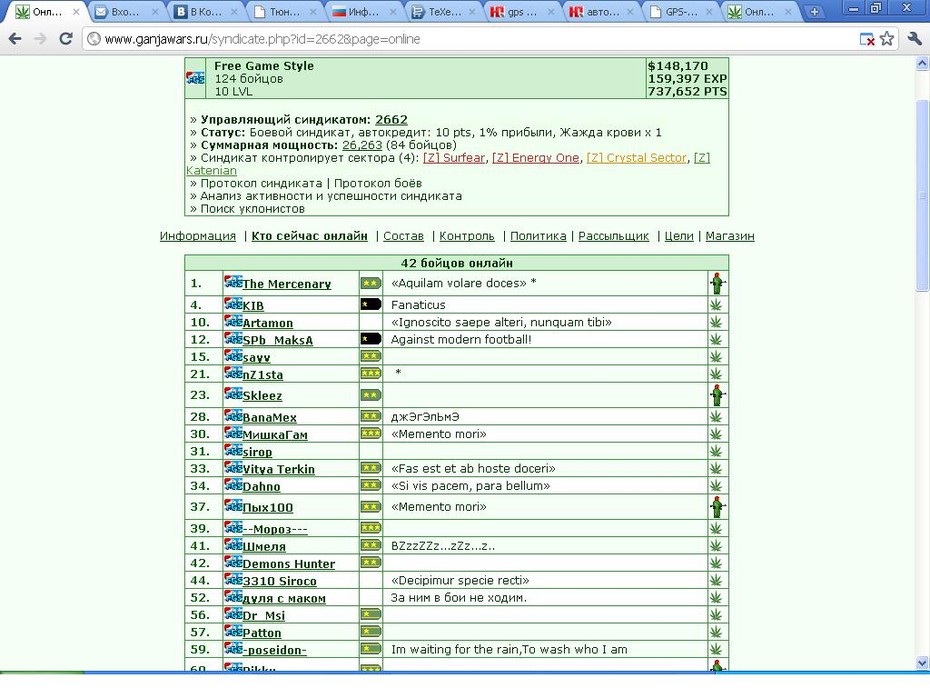Click the leaf icon in the Artamon row
The width and height of the screenshot is (930, 698).
[716, 322]
